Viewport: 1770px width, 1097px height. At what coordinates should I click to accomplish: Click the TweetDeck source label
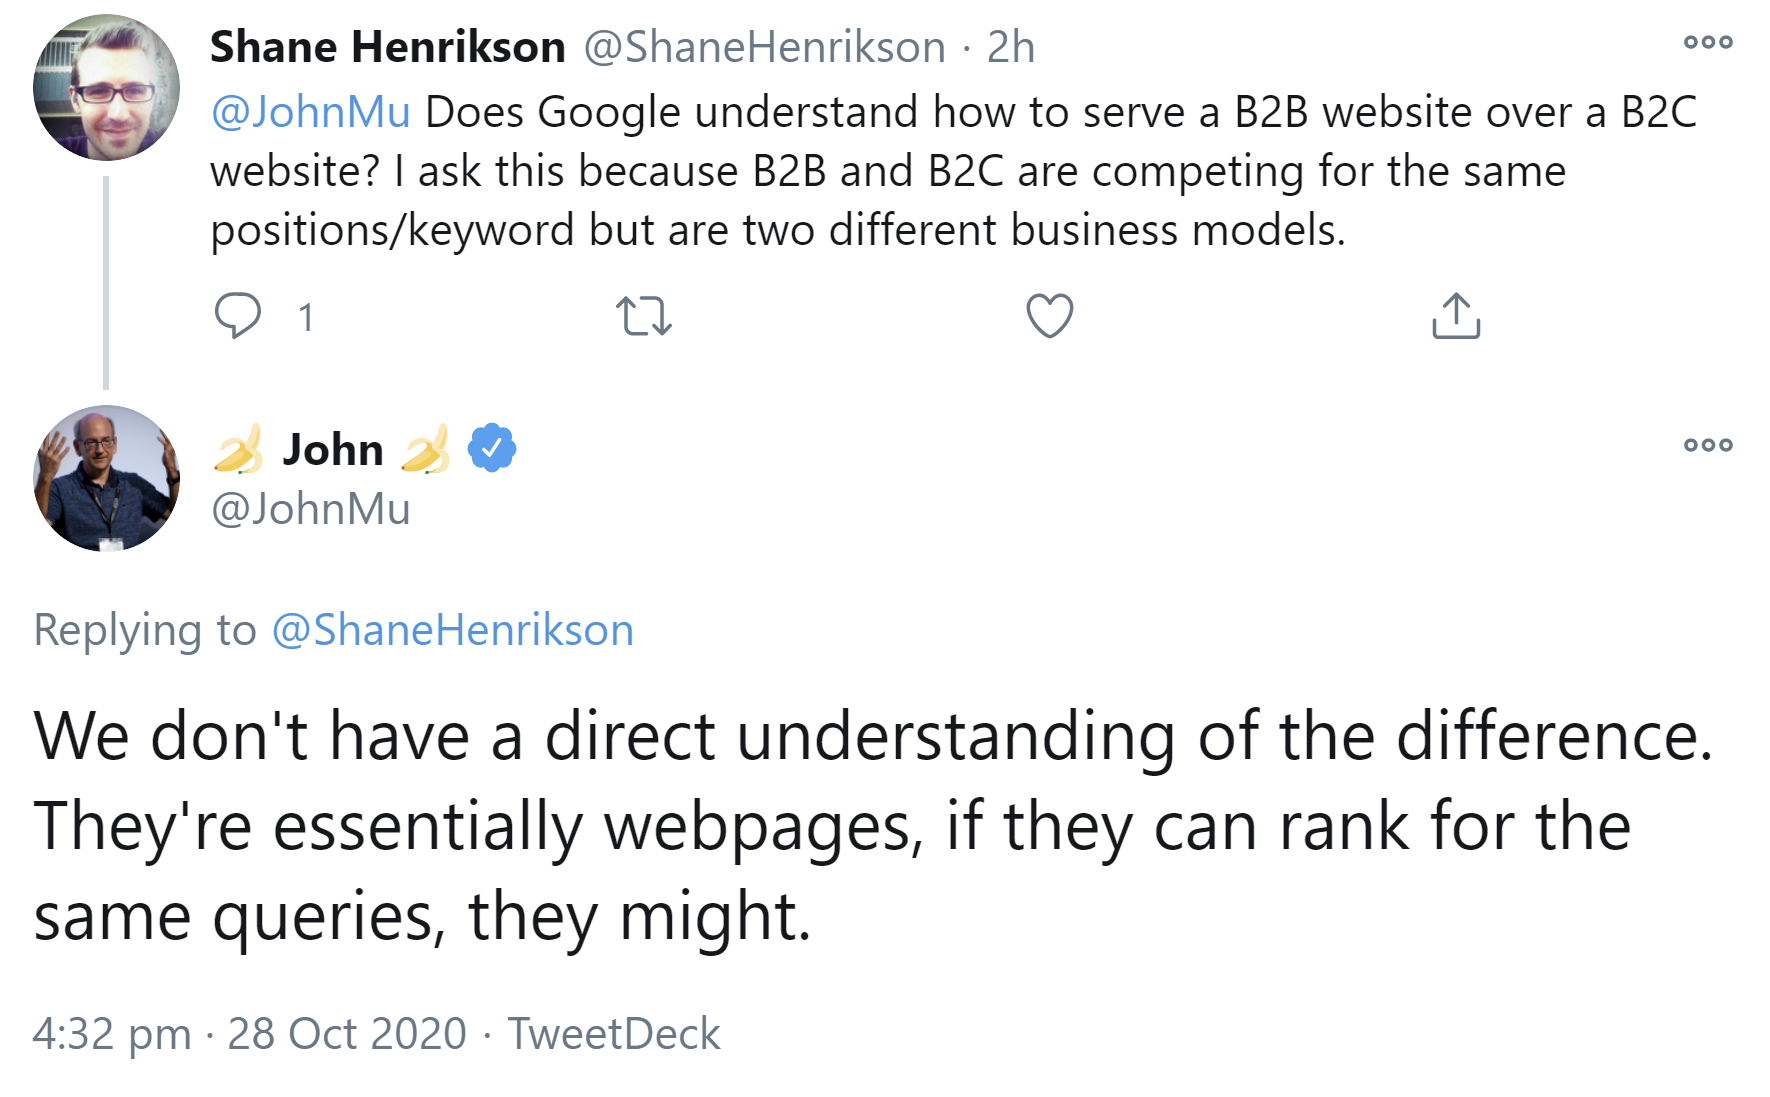pyautogui.click(x=613, y=1035)
